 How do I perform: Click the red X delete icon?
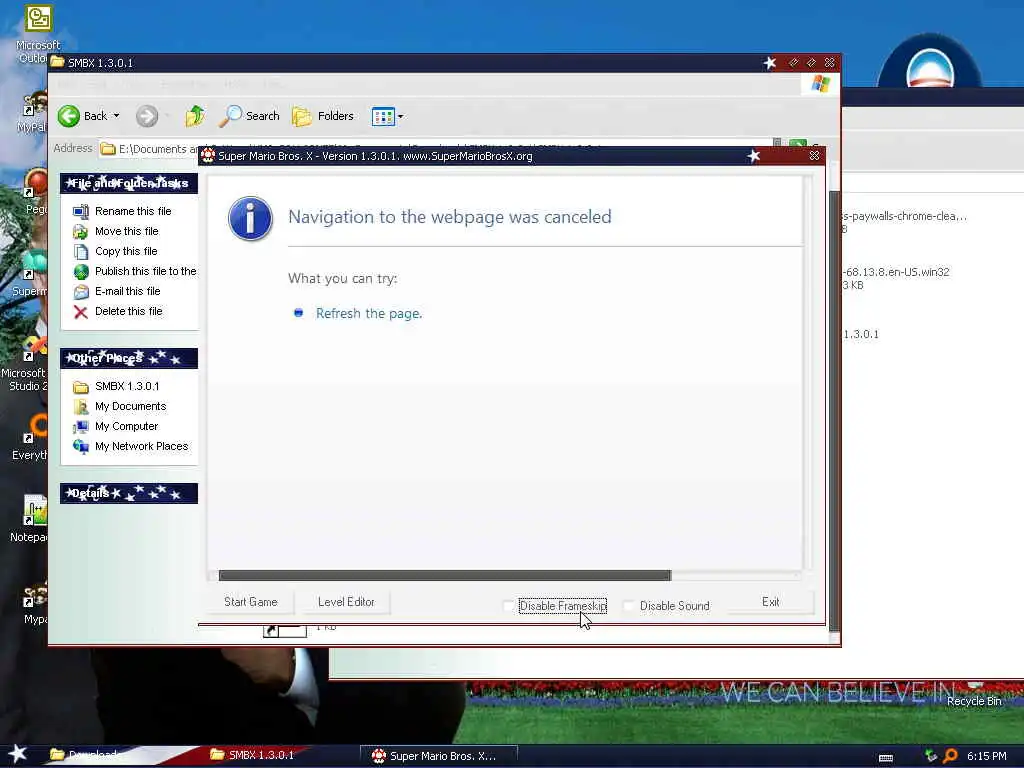click(81, 312)
